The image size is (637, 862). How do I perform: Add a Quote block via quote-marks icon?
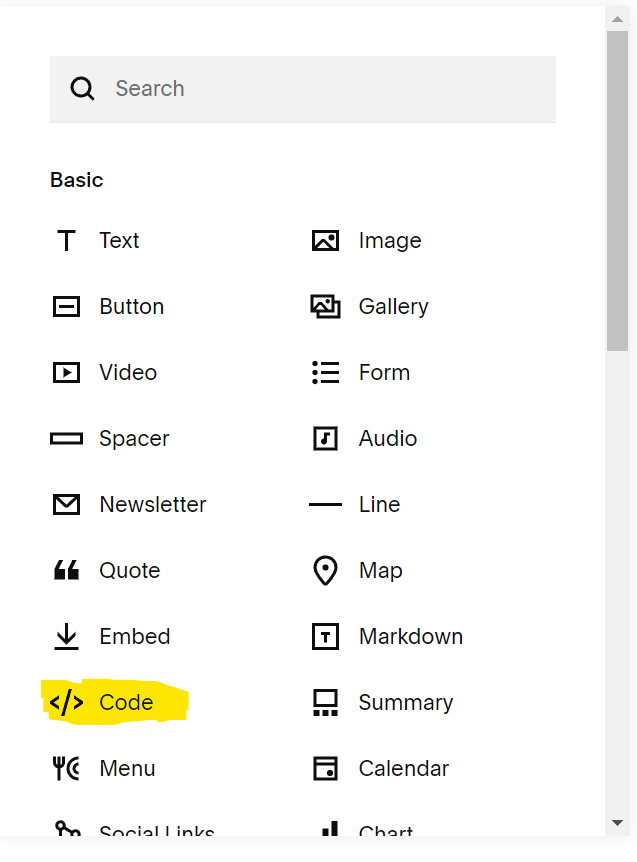[x=67, y=571]
